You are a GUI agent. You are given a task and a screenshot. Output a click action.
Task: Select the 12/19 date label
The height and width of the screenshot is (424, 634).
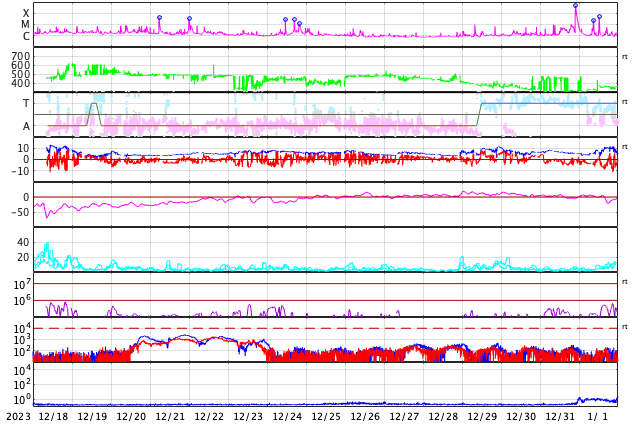92,416
